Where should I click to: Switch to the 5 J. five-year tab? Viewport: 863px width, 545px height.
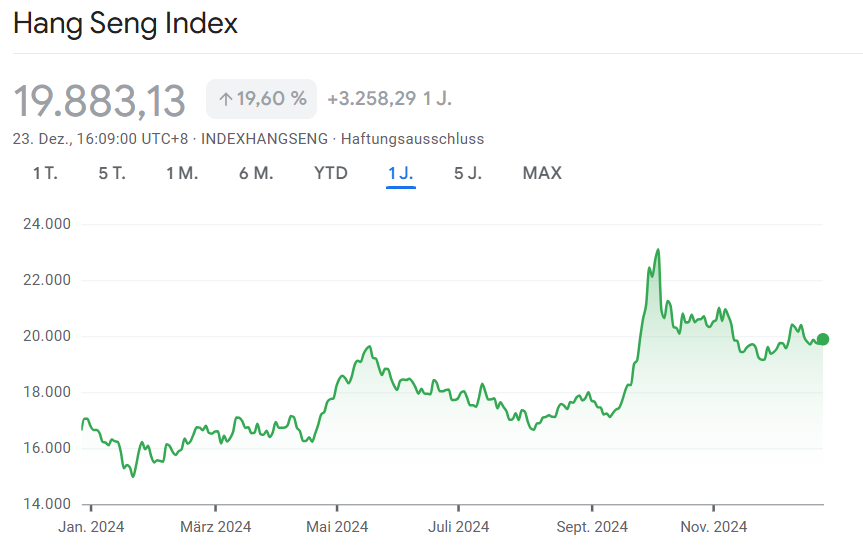pyautogui.click(x=468, y=173)
